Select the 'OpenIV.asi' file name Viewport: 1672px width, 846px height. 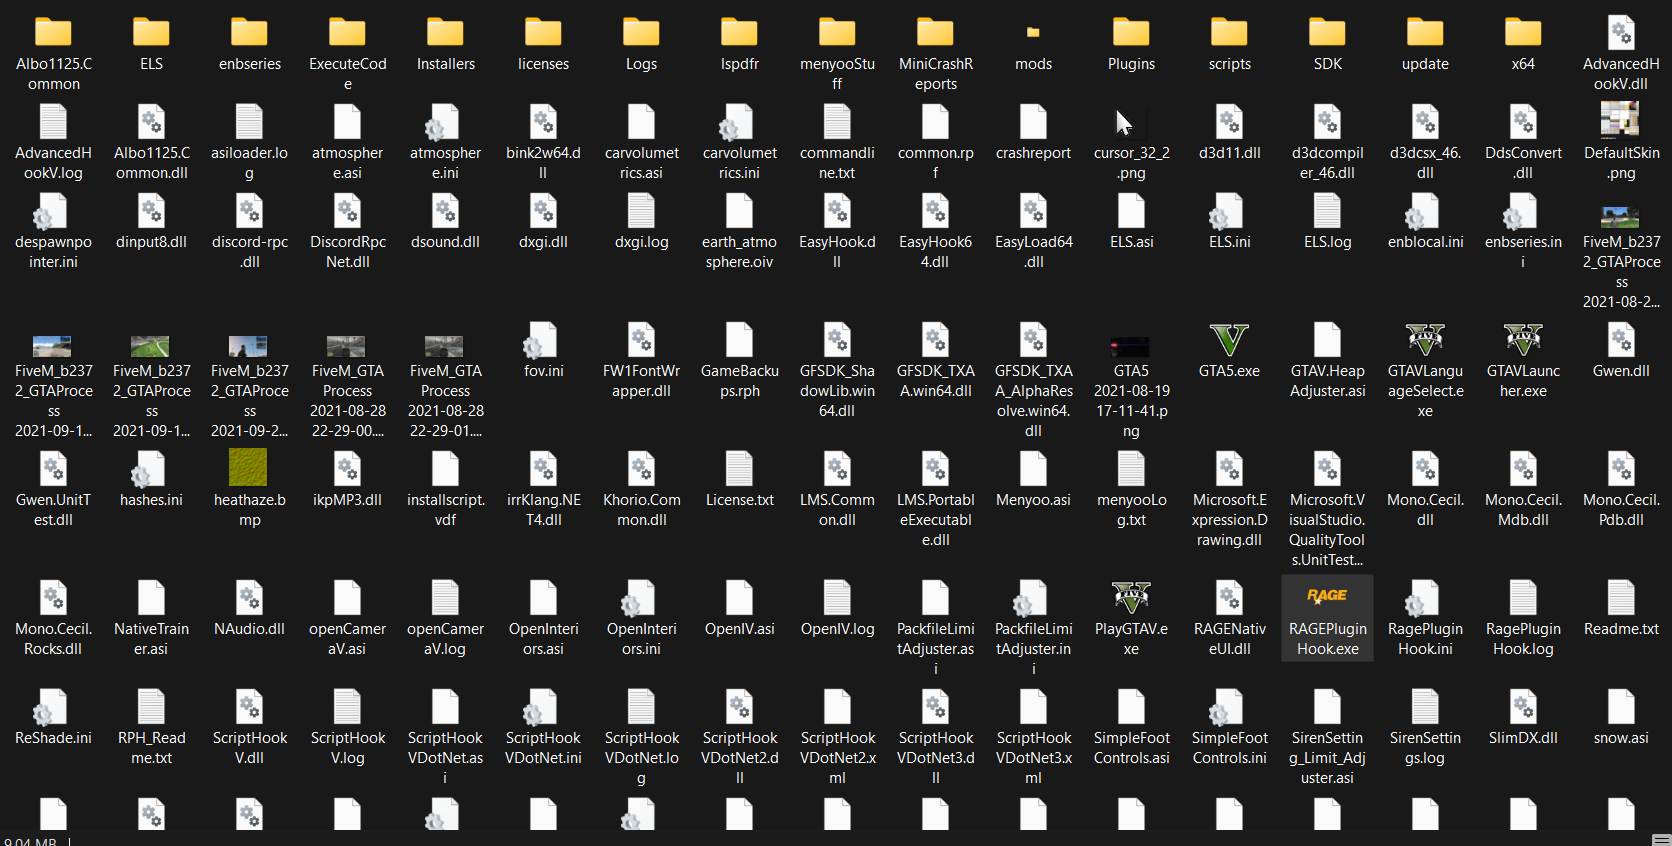tap(740, 629)
